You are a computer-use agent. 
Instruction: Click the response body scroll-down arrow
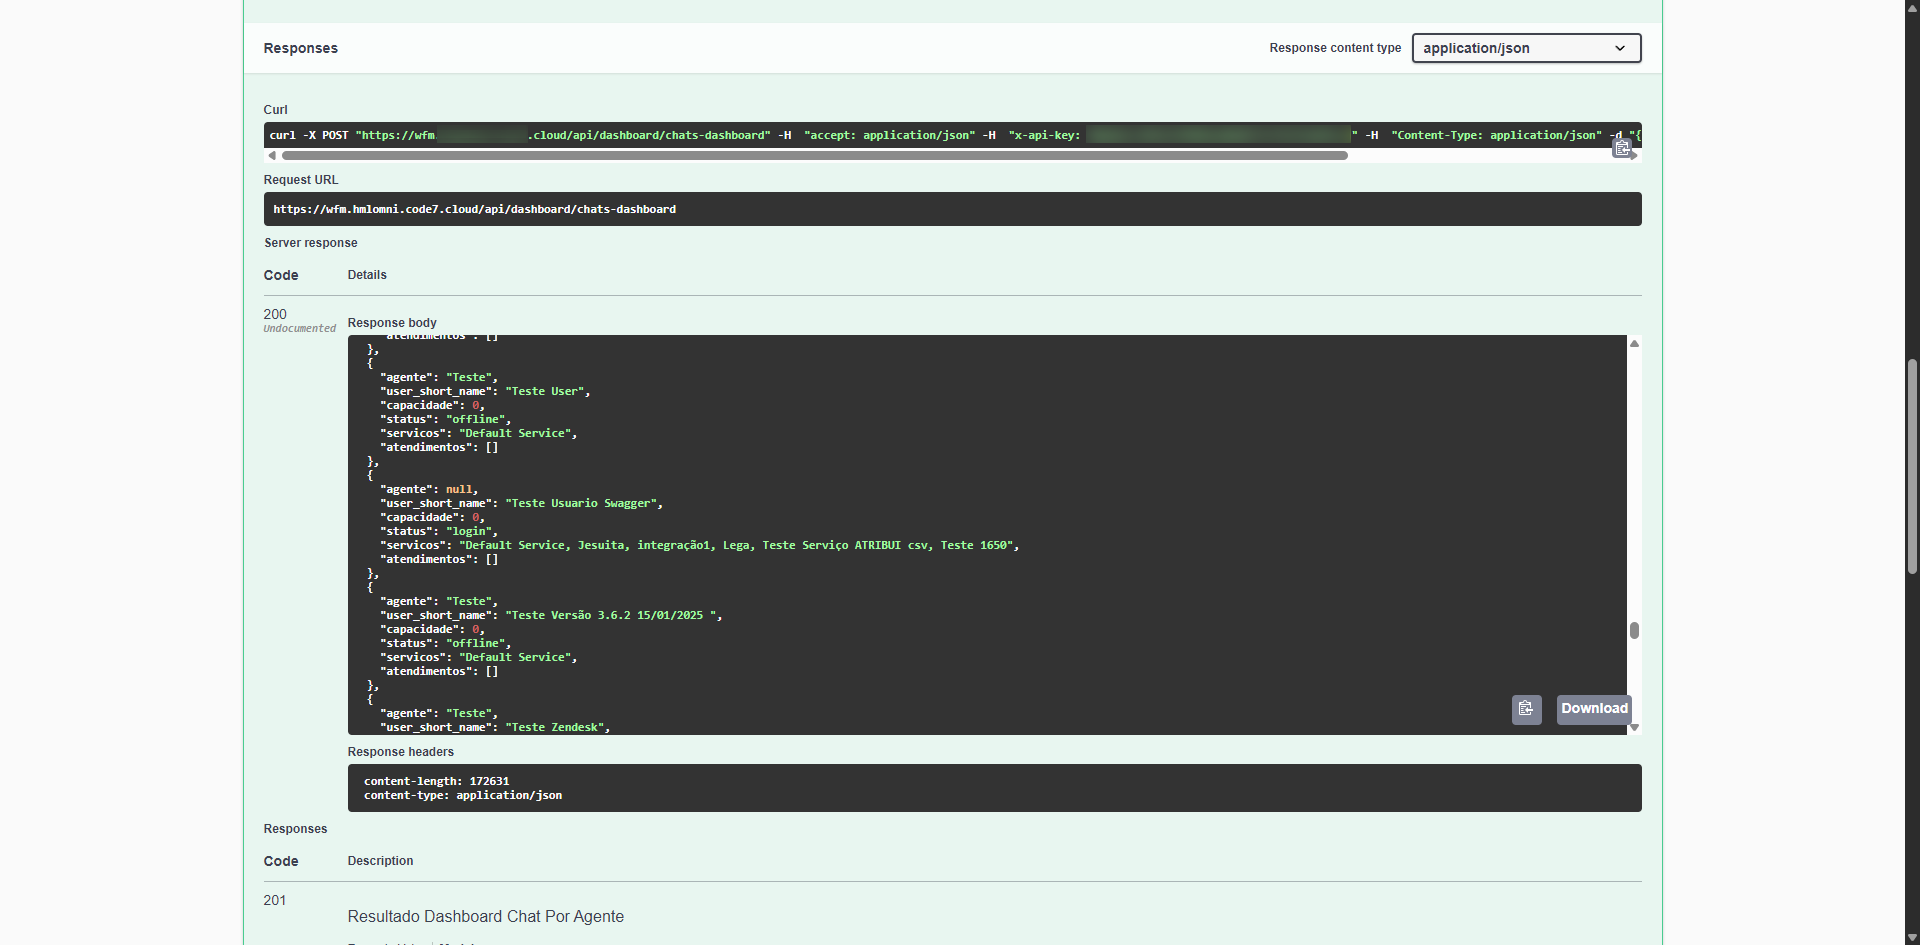1634,728
